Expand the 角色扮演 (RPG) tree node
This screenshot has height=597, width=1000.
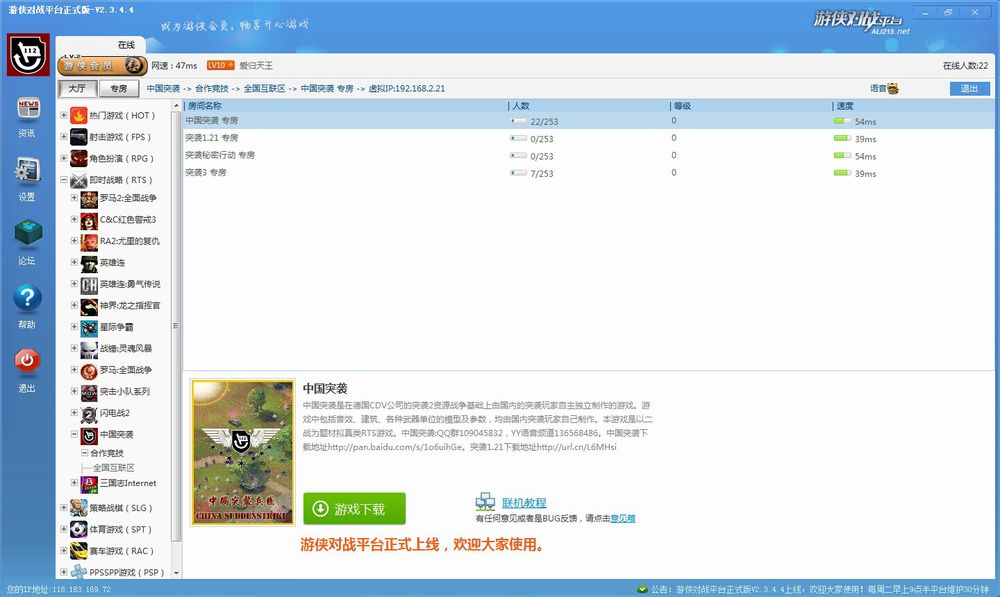click(x=64, y=158)
